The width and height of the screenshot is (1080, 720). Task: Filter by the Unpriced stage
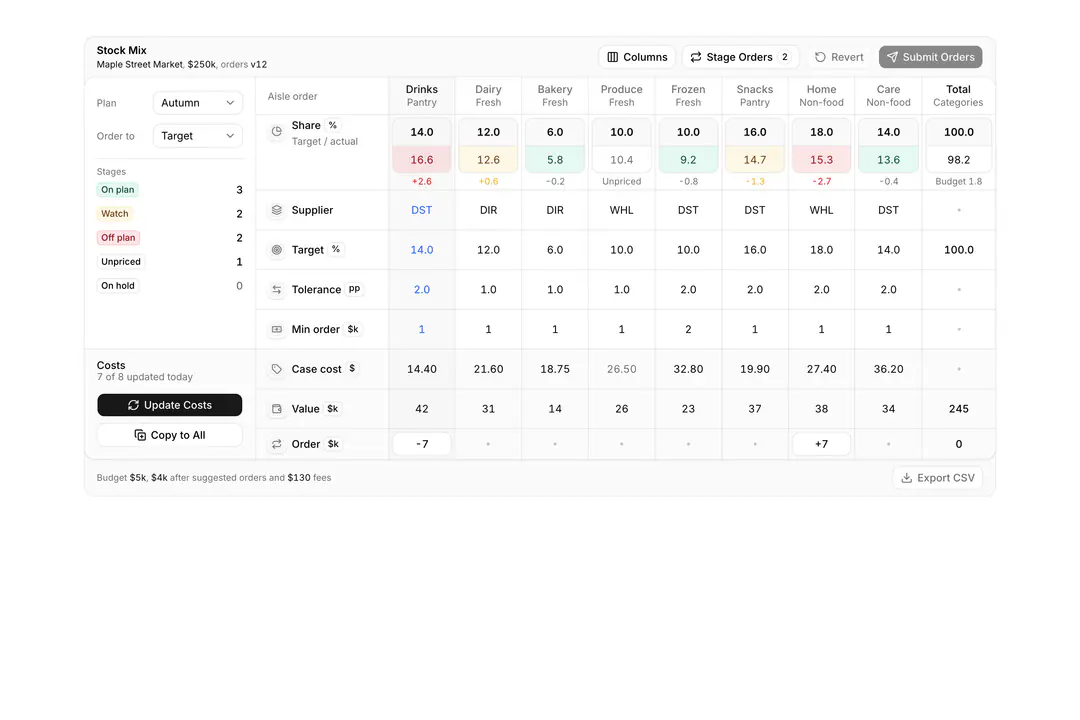click(121, 262)
